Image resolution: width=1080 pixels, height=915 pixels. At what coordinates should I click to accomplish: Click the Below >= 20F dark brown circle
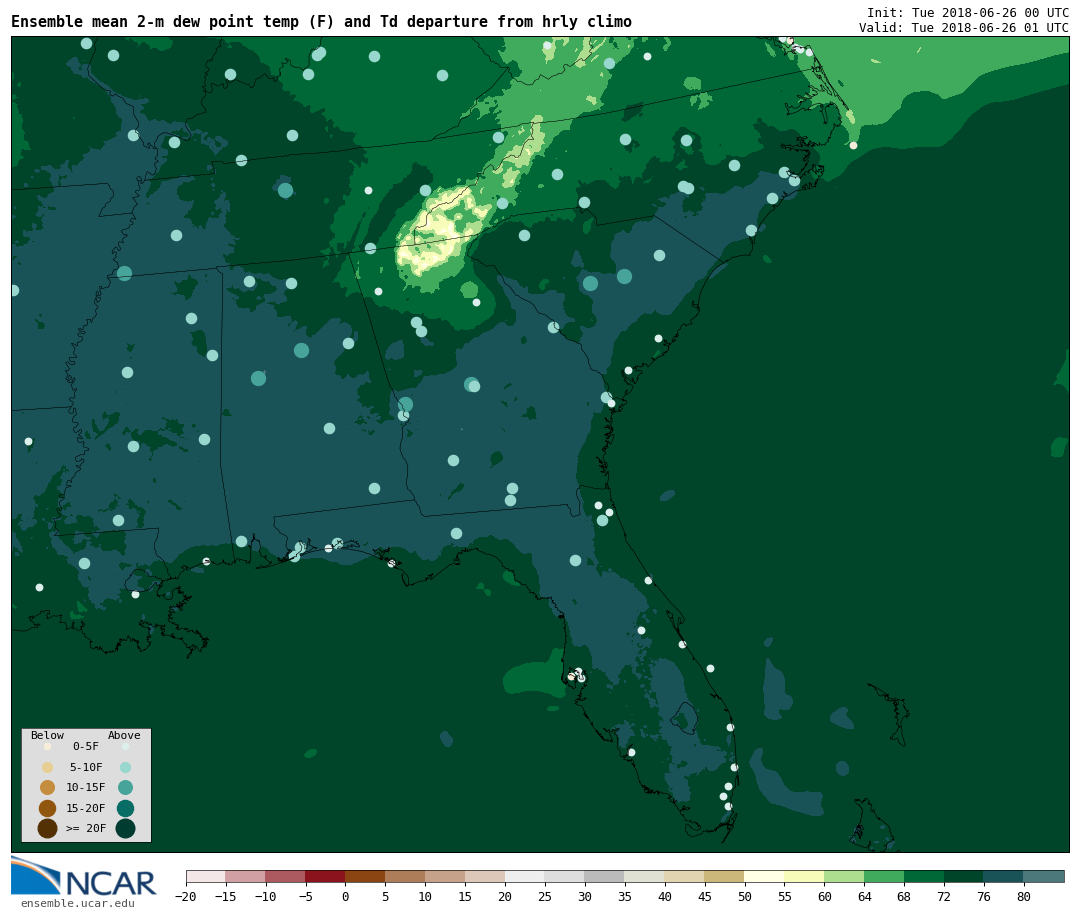click(48, 828)
